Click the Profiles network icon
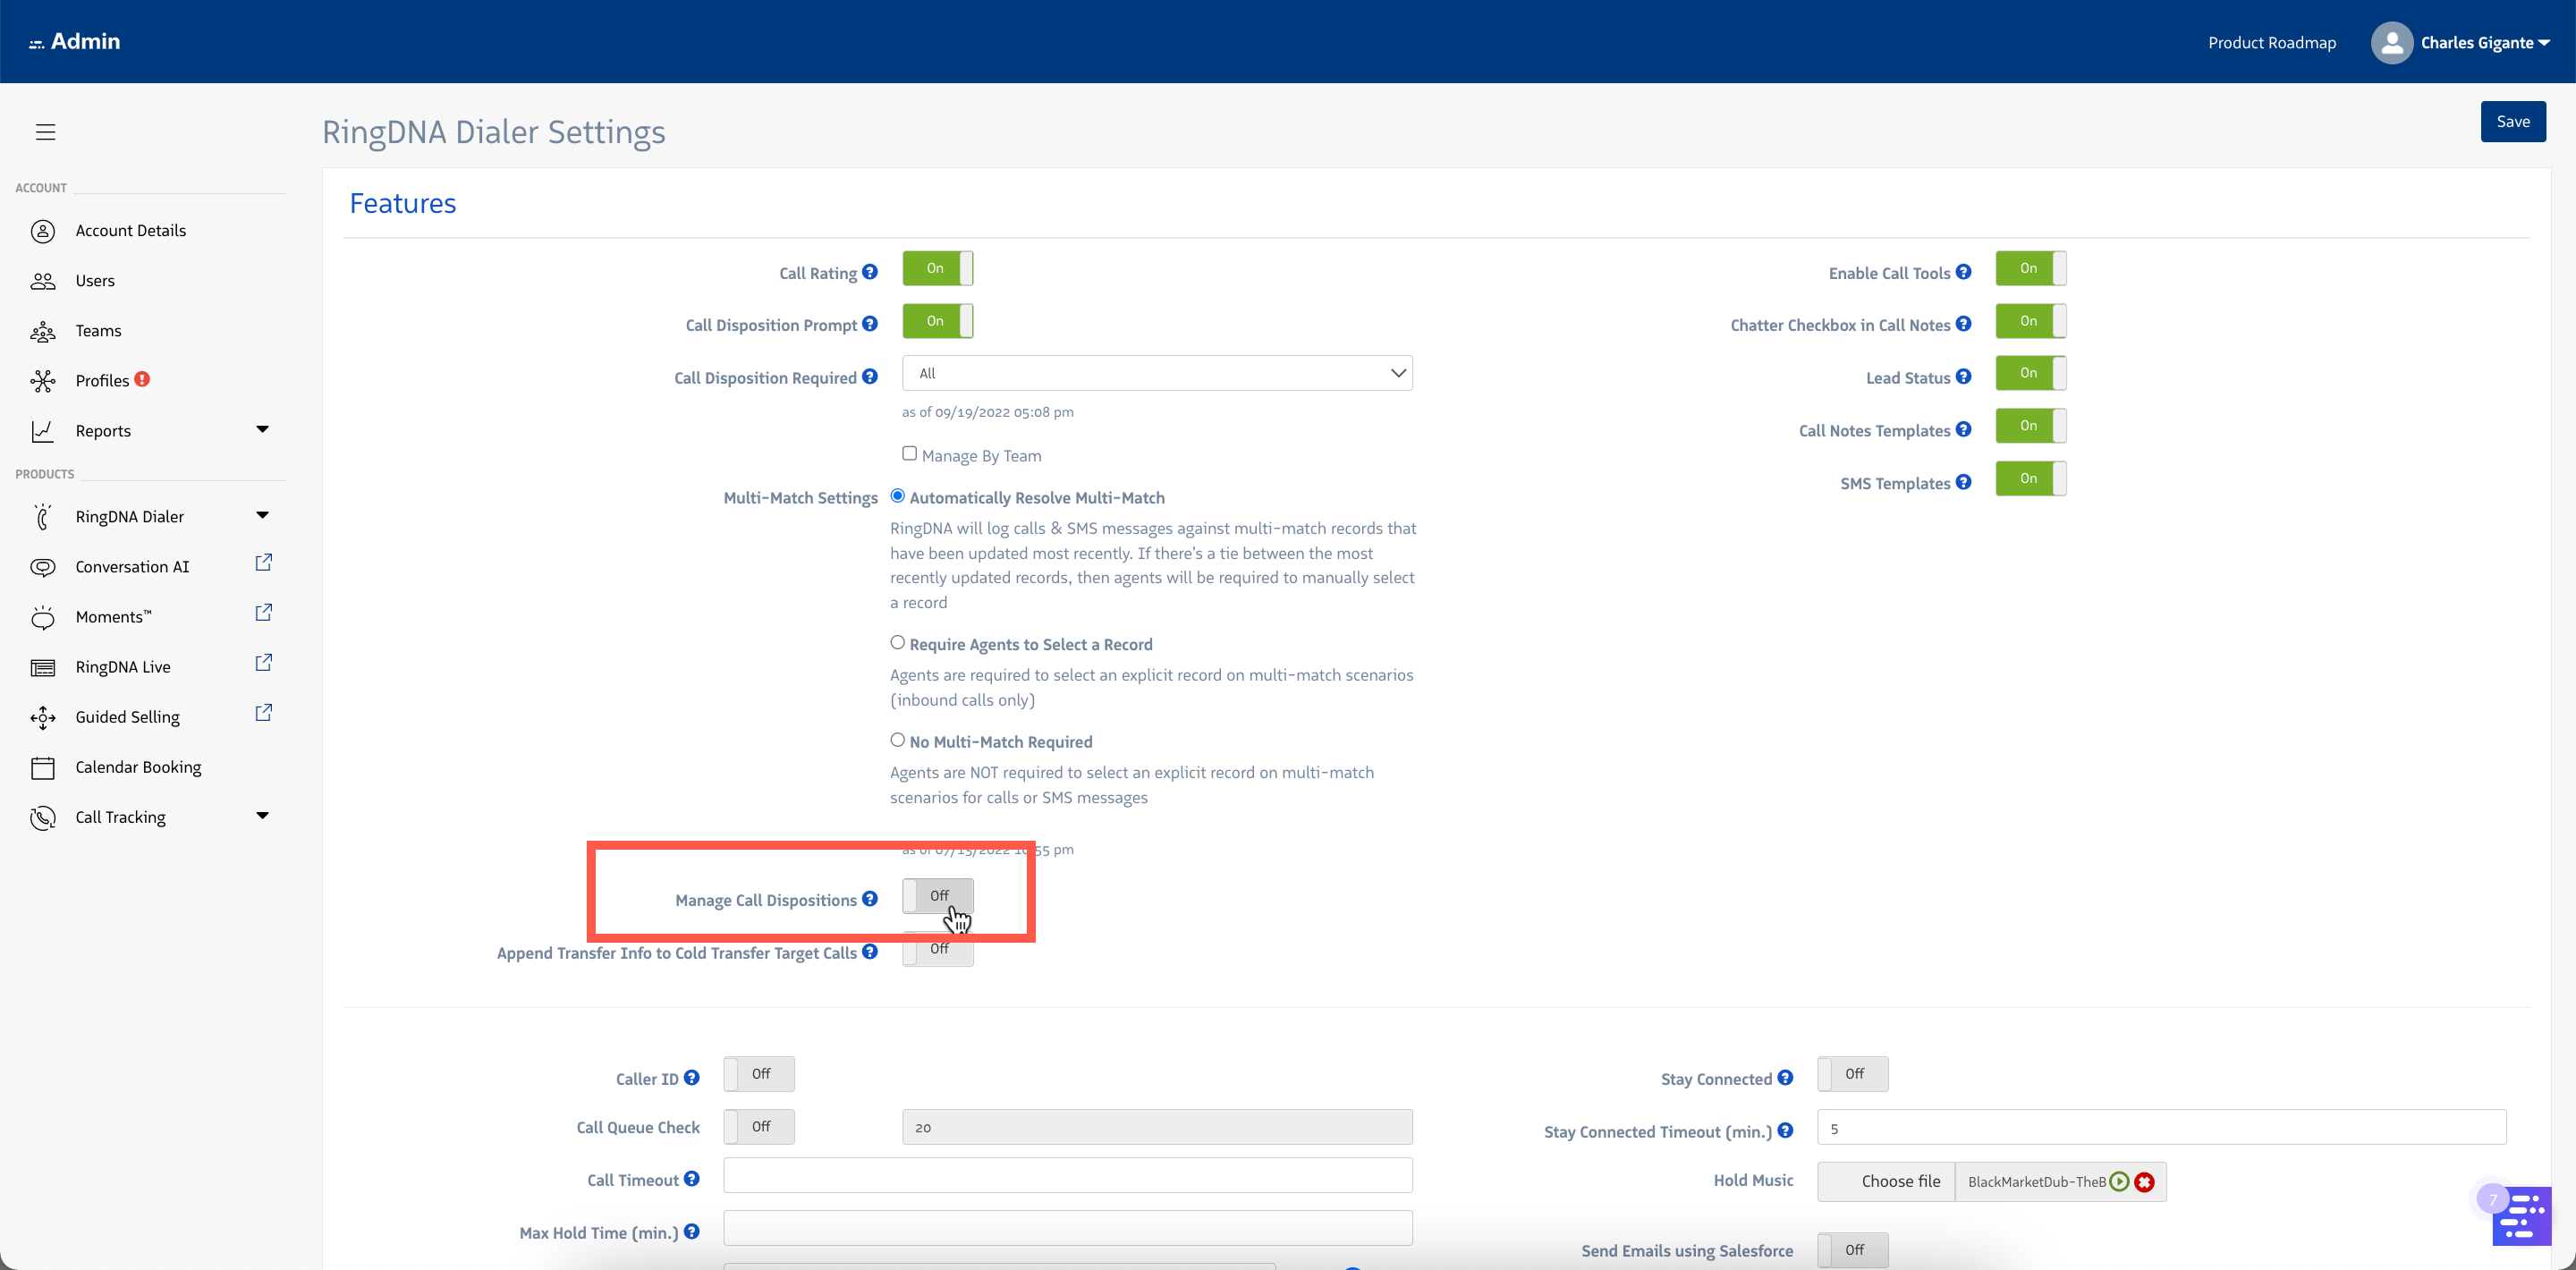The height and width of the screenshot is (1270, 2576). coord(42,381)
